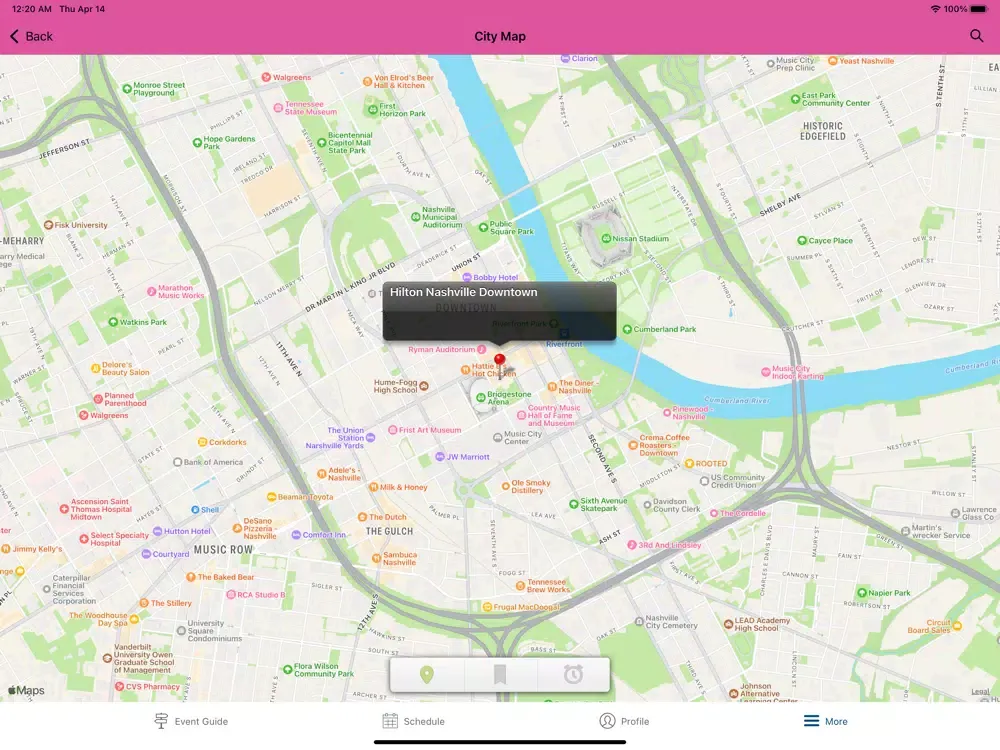Tap the location pin map filter button
Viewport: 1000px width, 750px height.
click(x=427, y=674)
